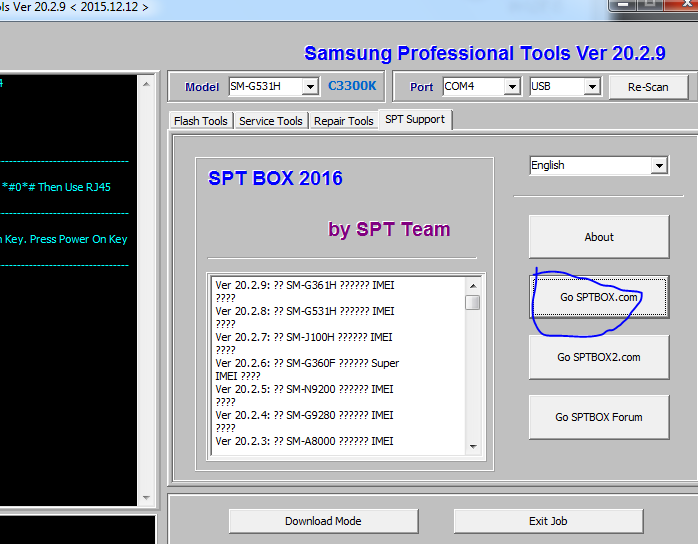Screen dimensions: 698x544
Task: Click changelog scrollbar up arrow
Action: point(473,286)
